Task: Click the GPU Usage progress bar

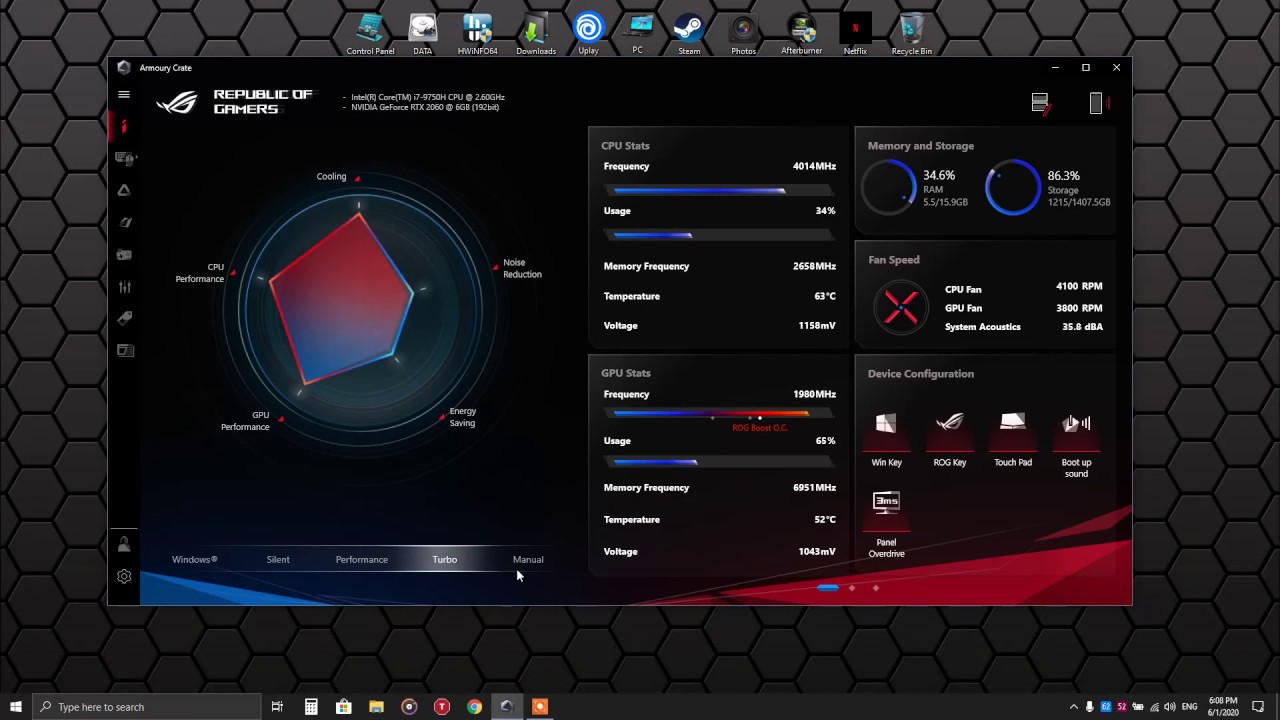Action: (x=719, y=462)
